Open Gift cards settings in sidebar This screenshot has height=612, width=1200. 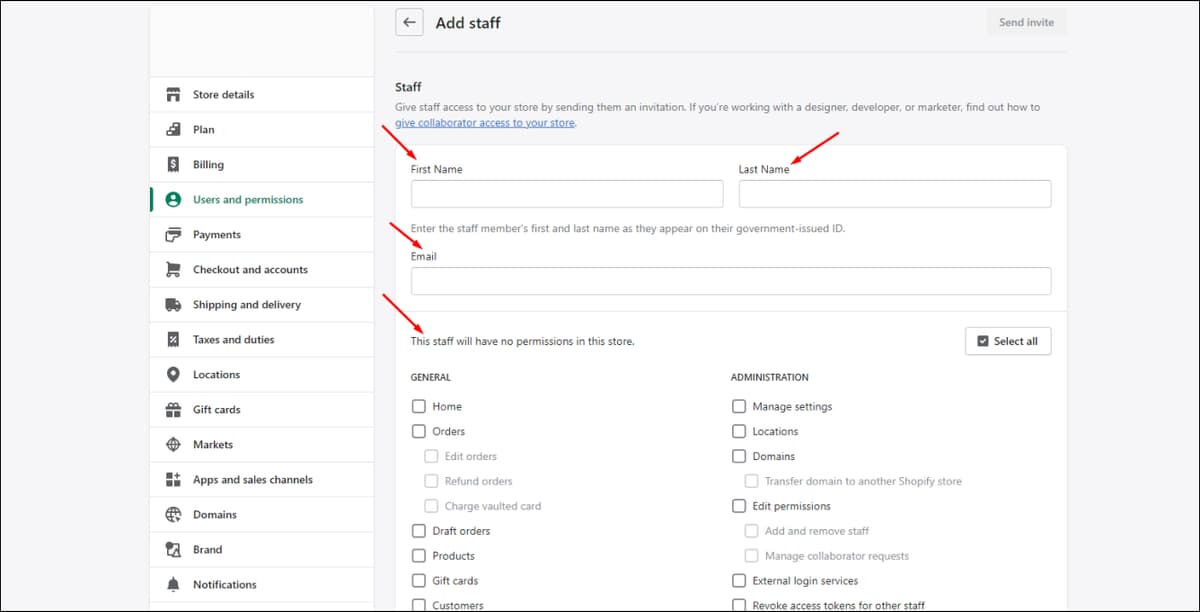(261, 410)
